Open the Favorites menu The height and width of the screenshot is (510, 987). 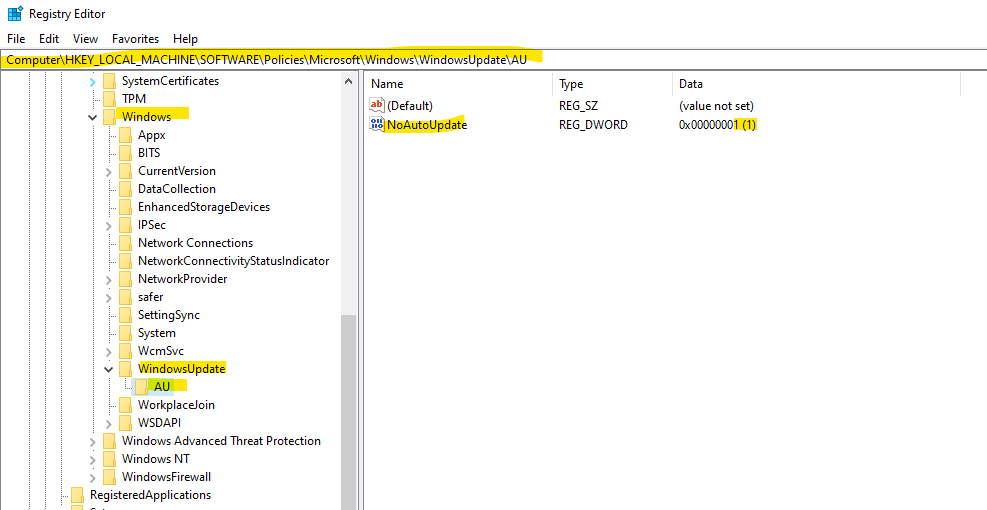135,39
